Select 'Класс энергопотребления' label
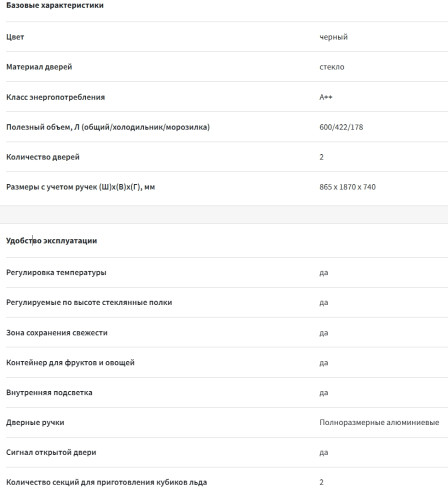The width and height of the screenshot is (448, 500). [55, 97]
